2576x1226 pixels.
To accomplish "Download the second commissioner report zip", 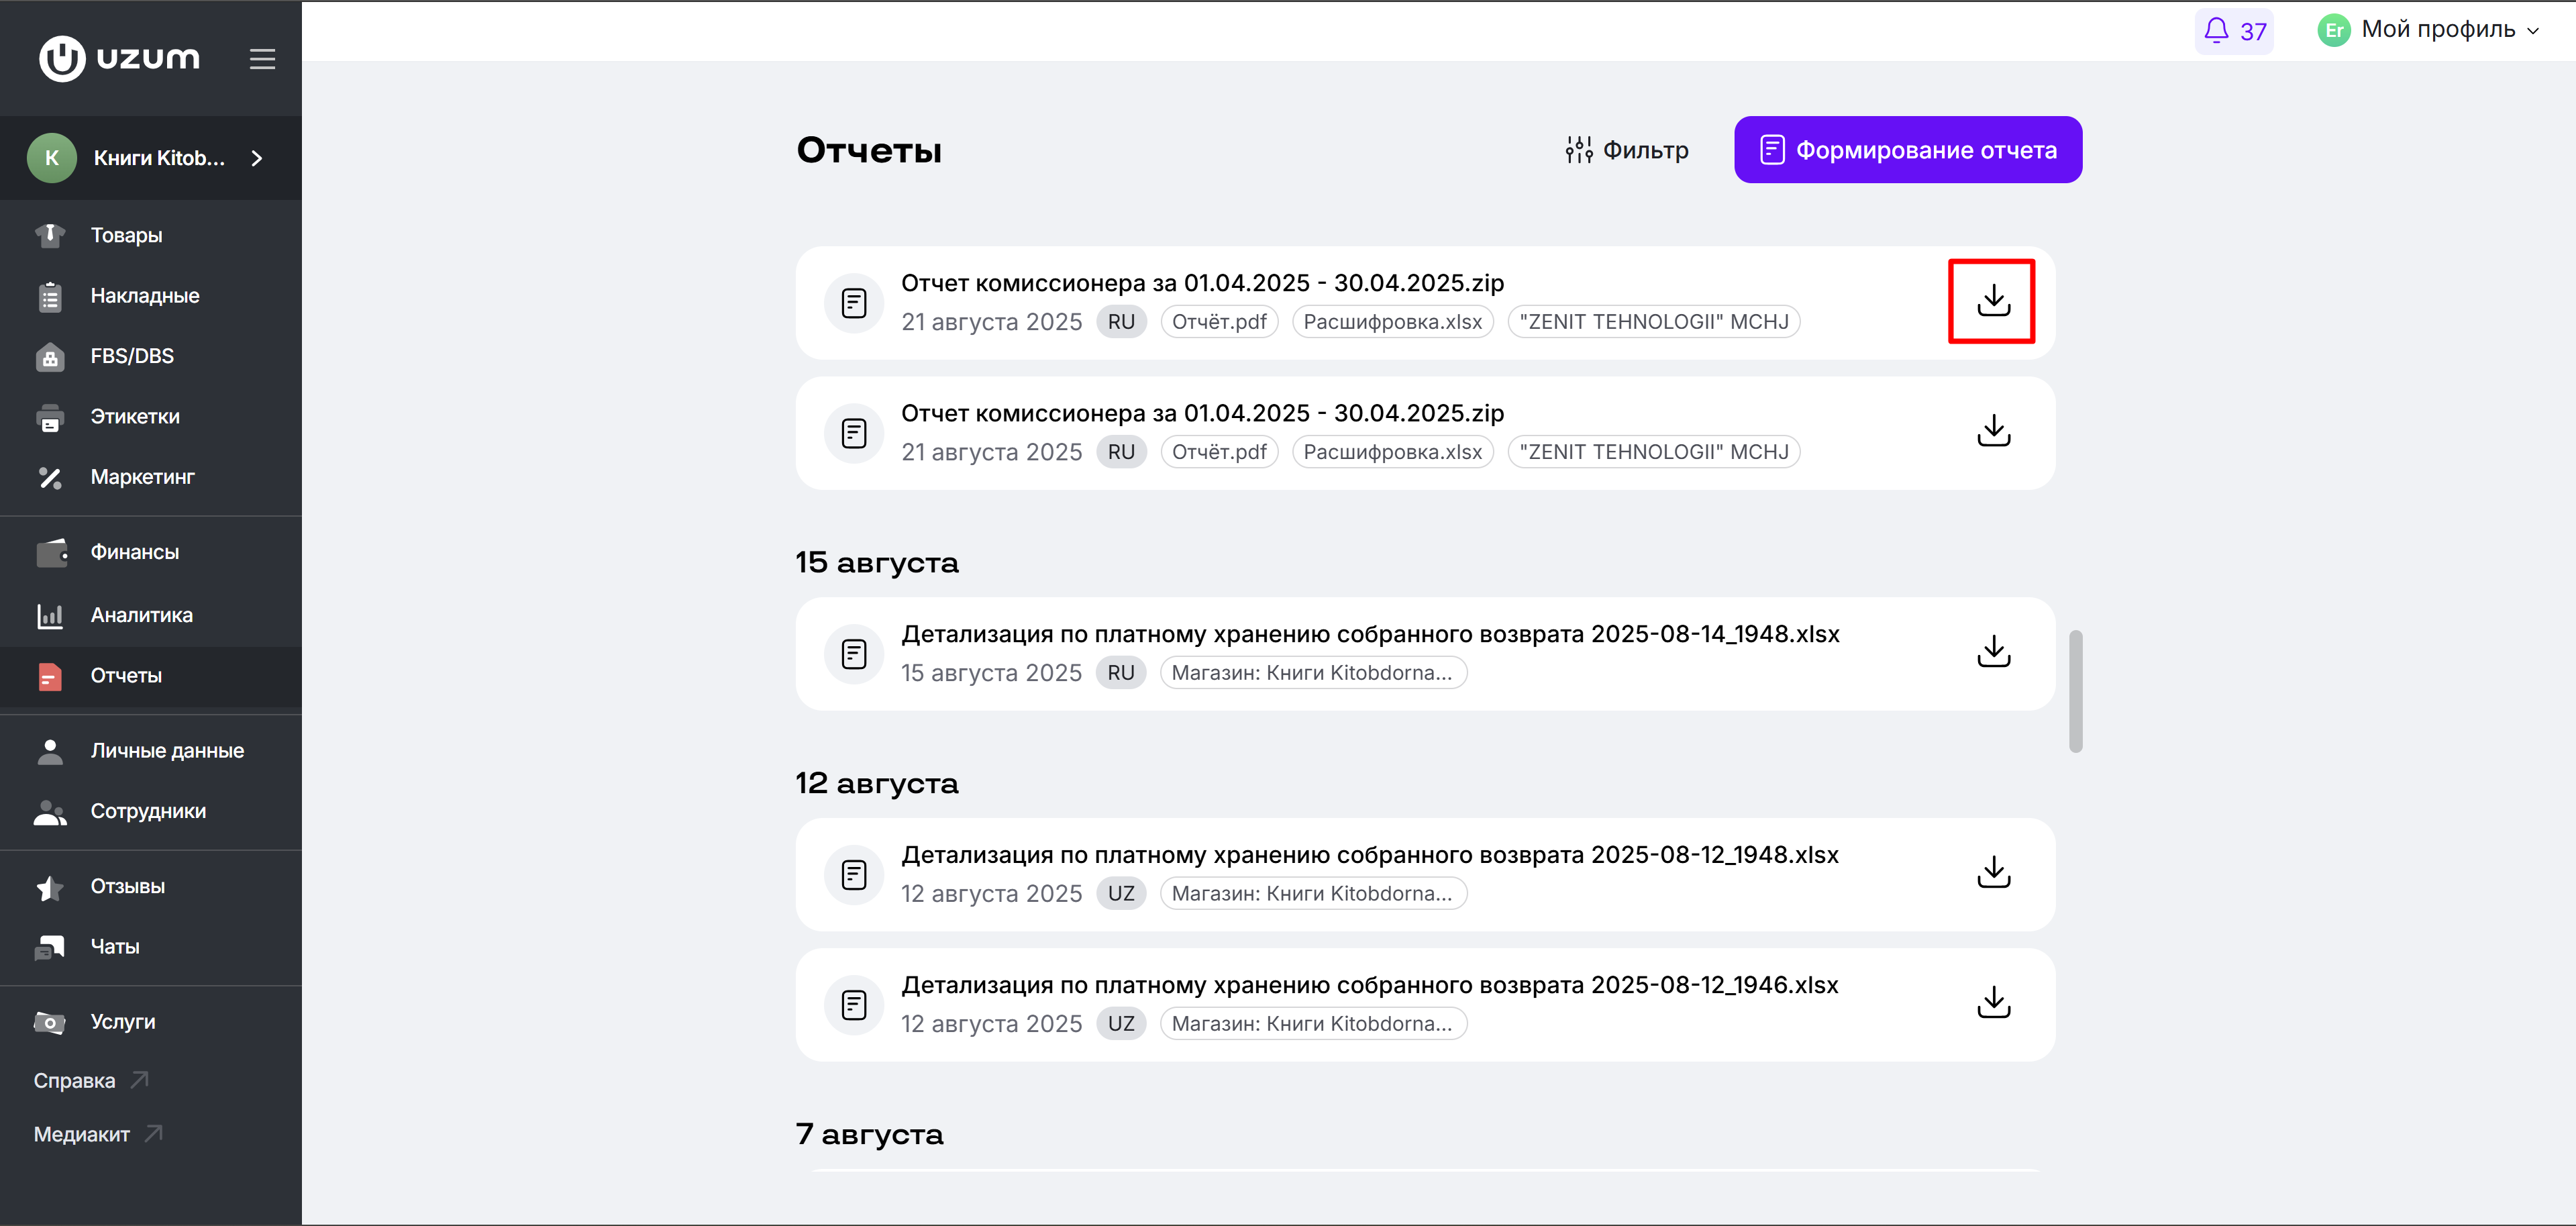I will 1993,431.
